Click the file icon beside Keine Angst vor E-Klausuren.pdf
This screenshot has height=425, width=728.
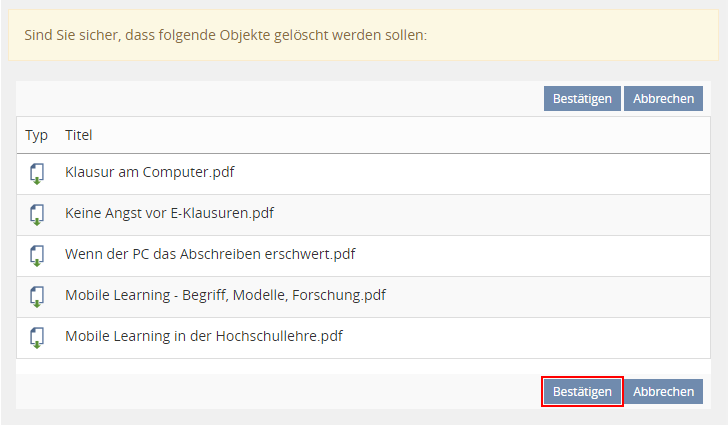[x=37, y=214]
